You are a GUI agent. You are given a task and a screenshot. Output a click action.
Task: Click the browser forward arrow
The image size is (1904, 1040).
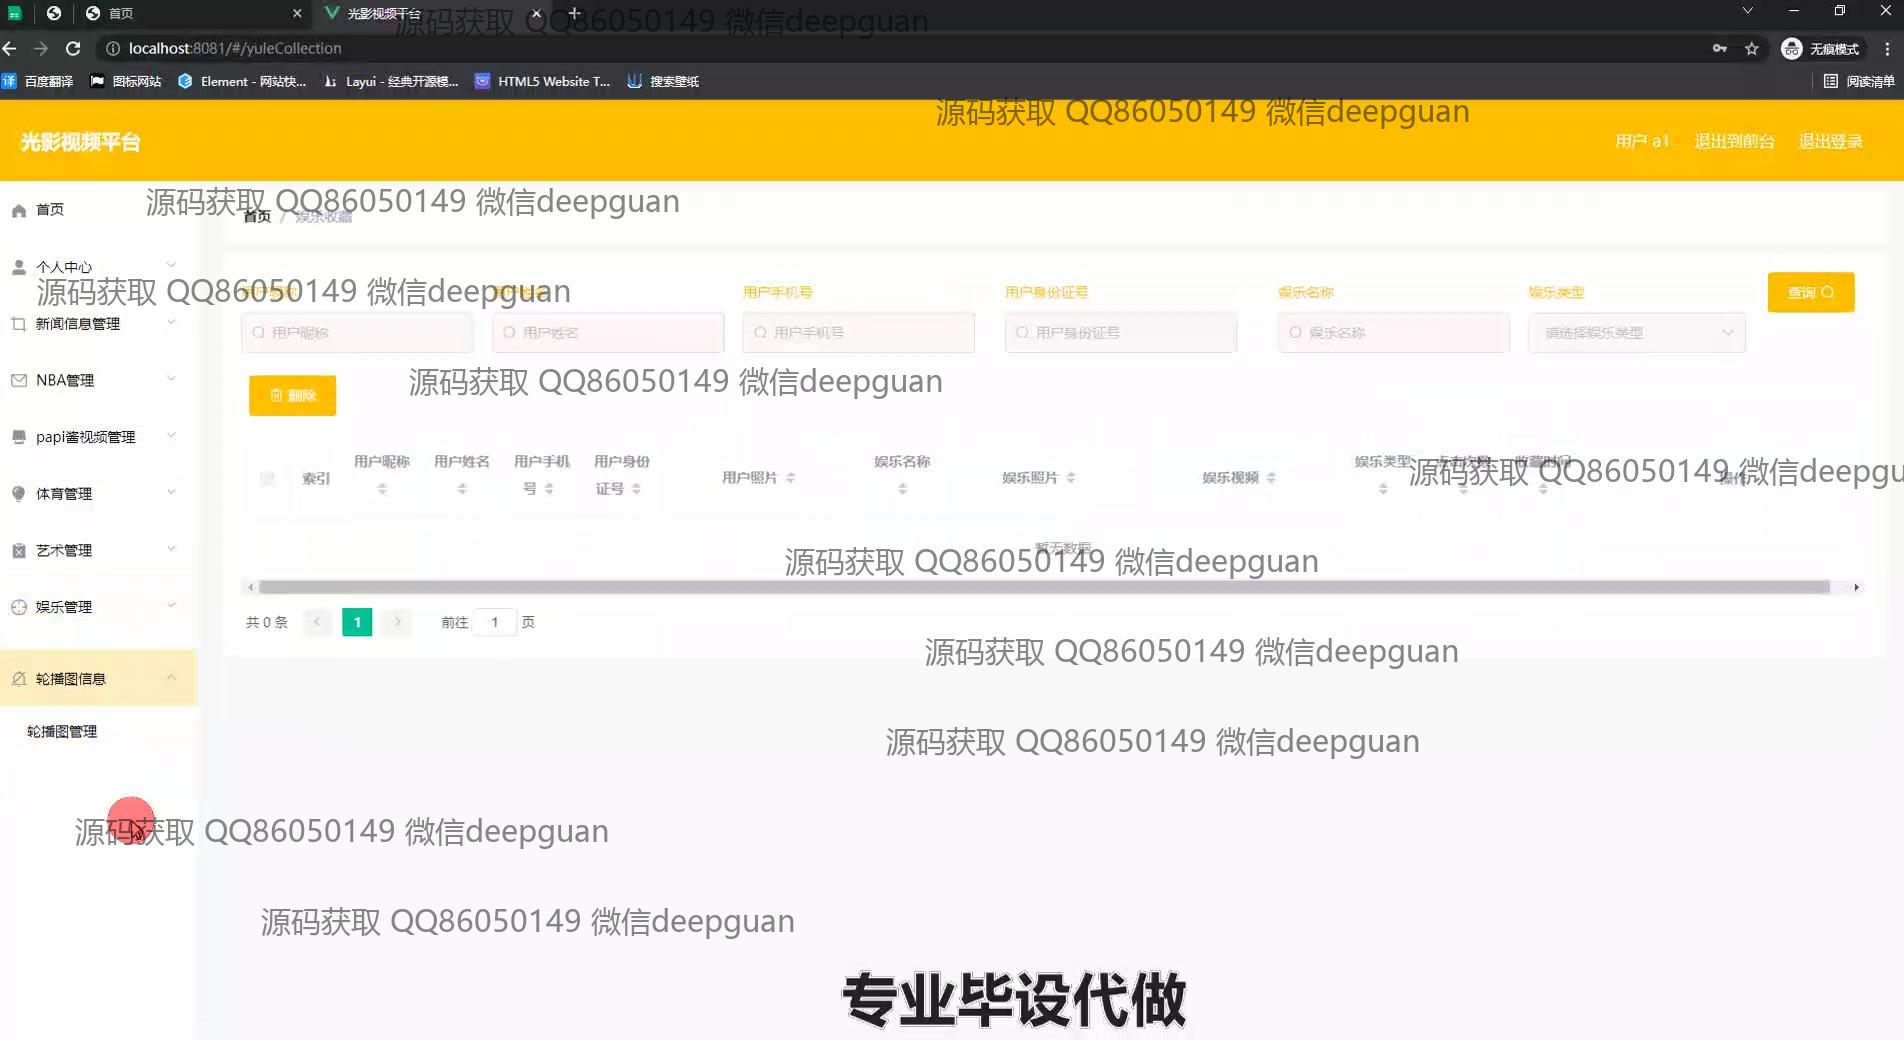pyautogui.click(x=41, y=48)
